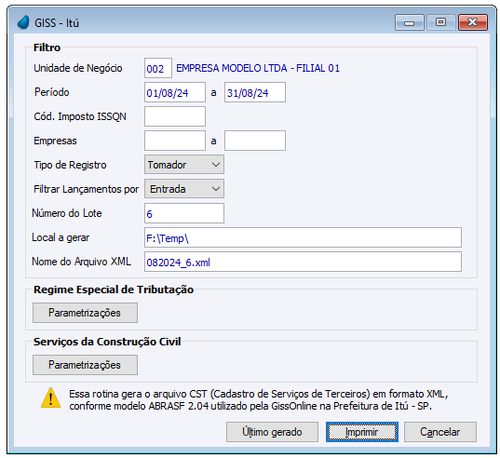Open the Filtrar Lançamentos por dropdown
500x458 pixels.
pyautogui.click(x=184, y=189)
